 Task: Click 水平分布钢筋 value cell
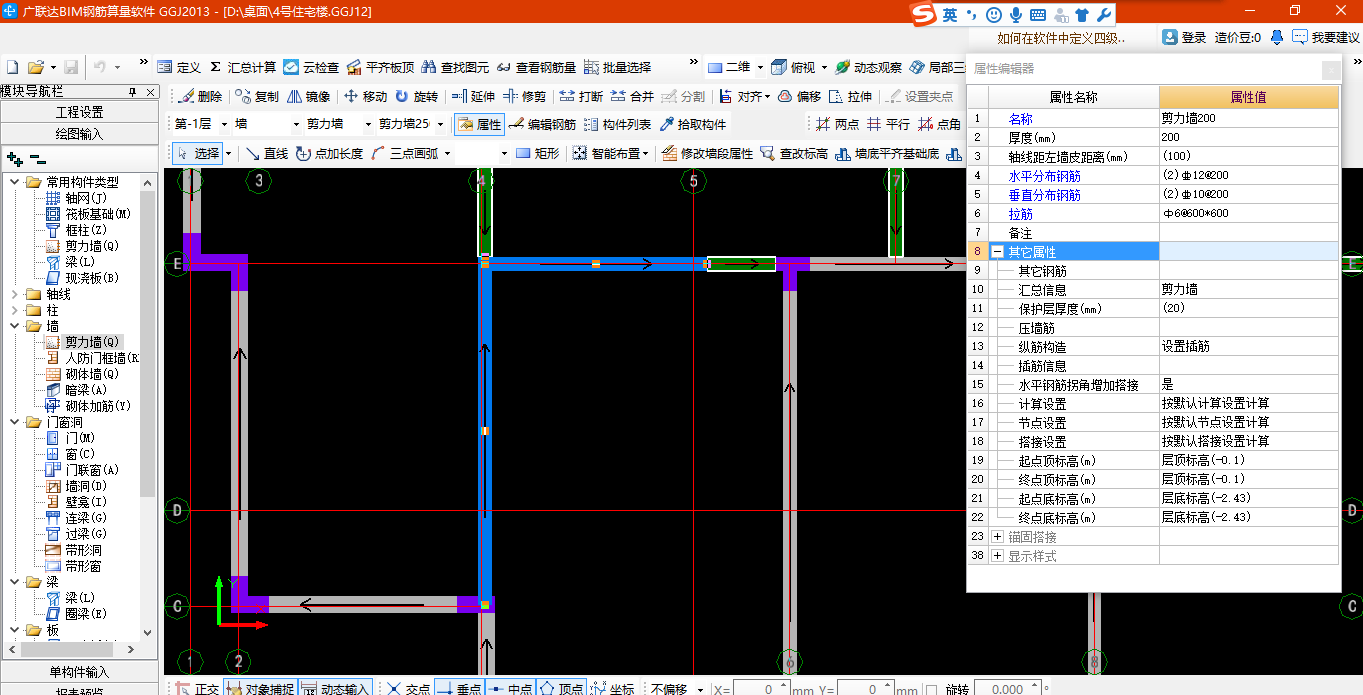[1249, 176]
